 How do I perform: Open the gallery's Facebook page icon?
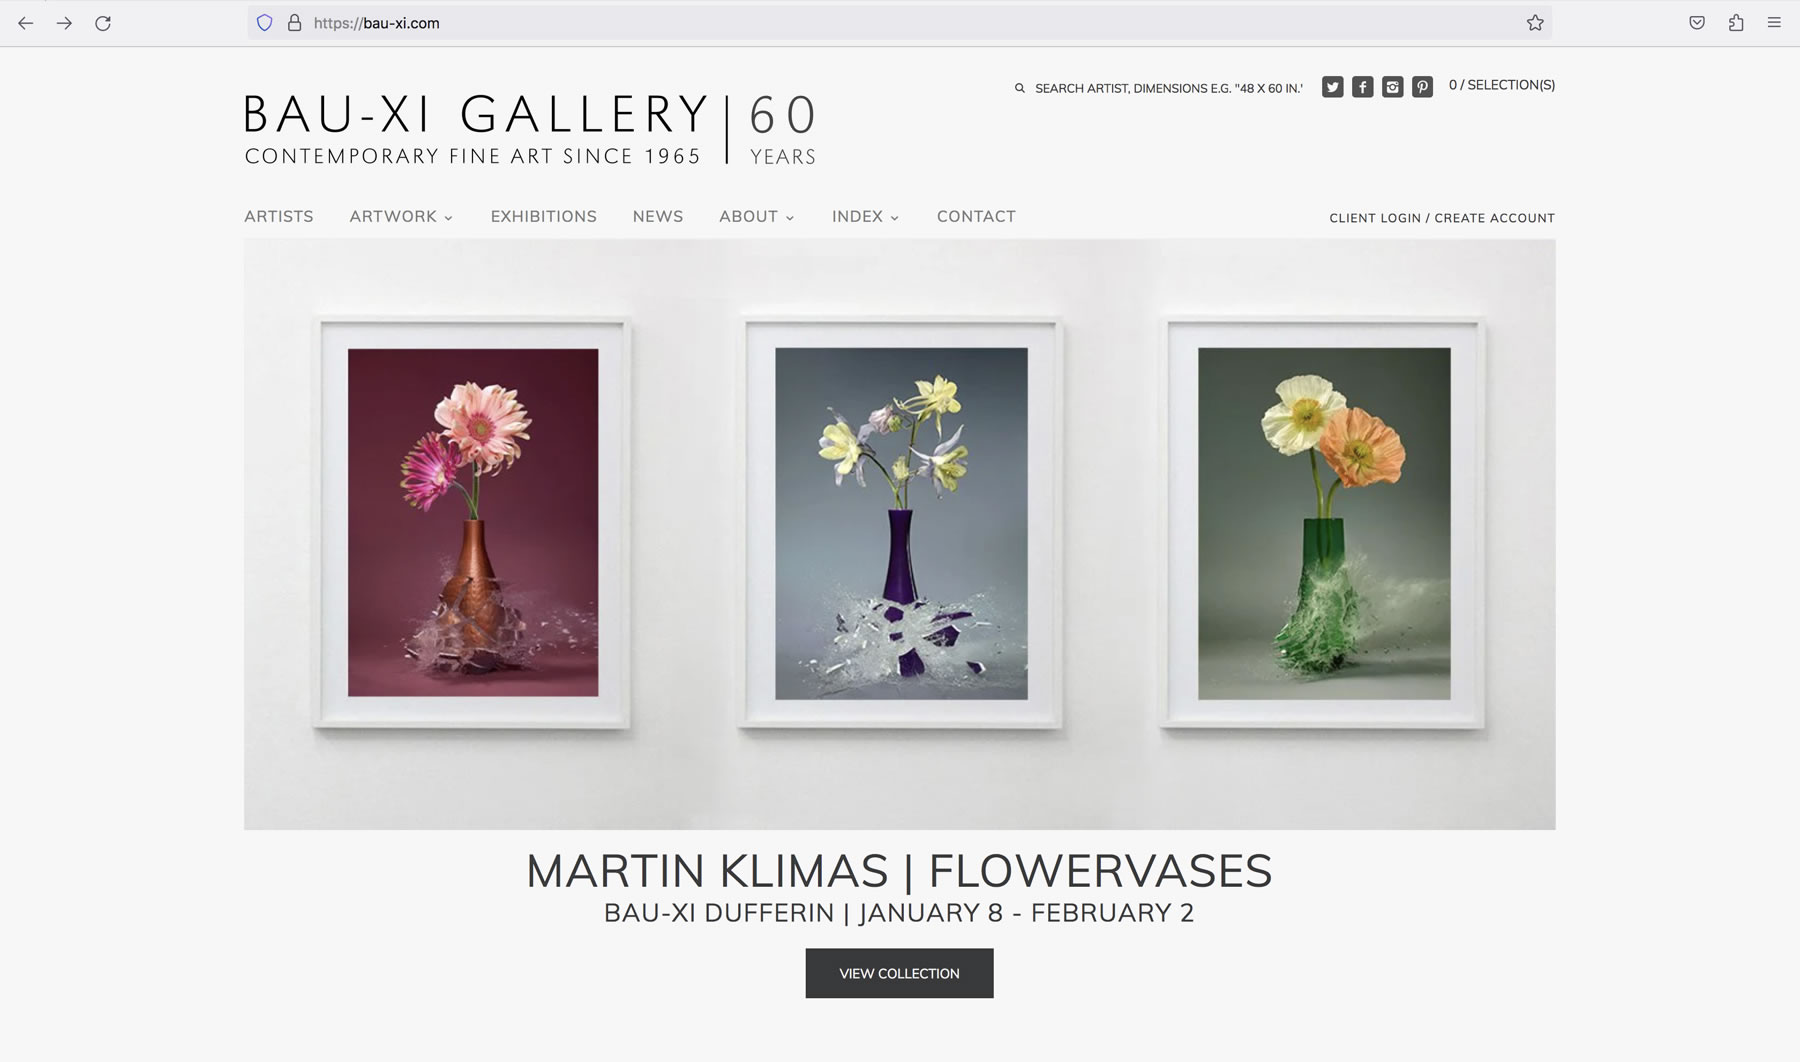point(1362,87)
